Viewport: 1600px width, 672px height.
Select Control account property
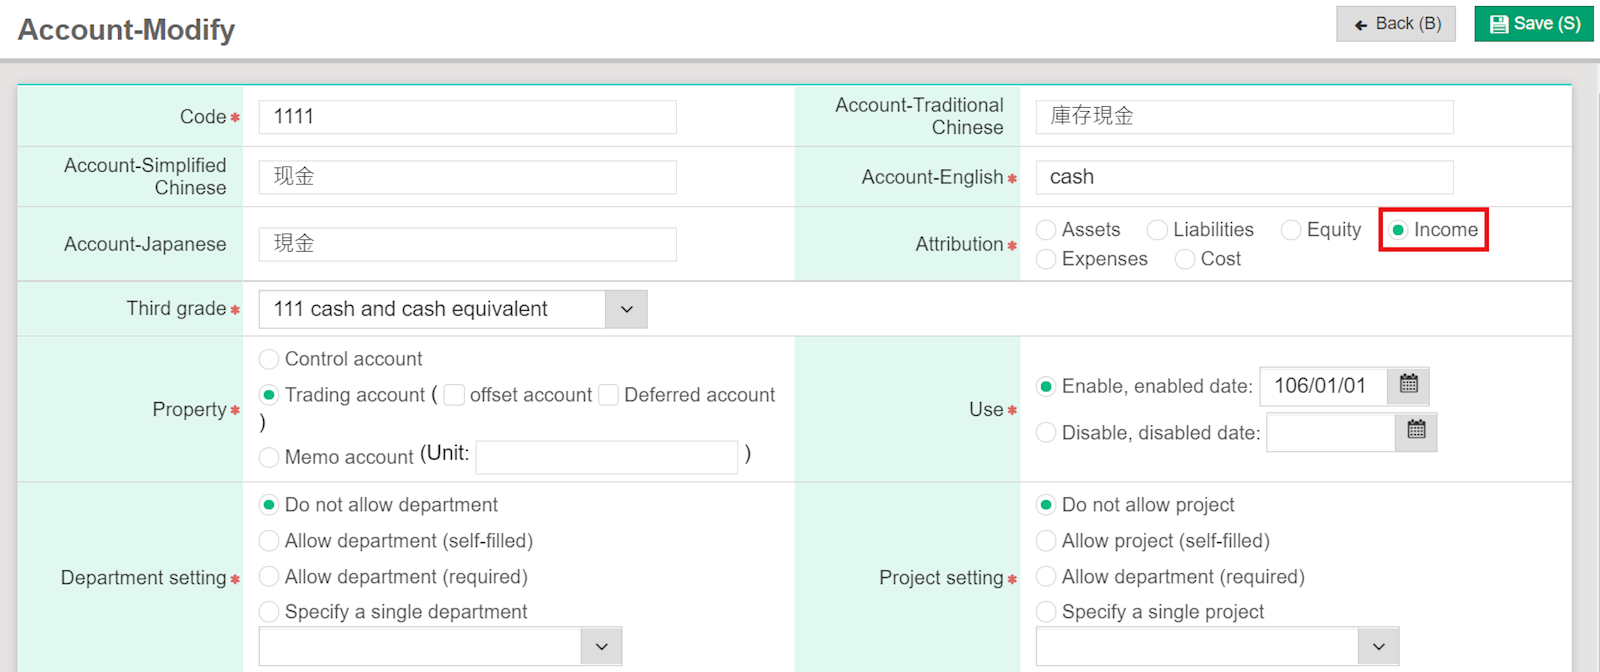pyautogui.click(x=269, y=359)
